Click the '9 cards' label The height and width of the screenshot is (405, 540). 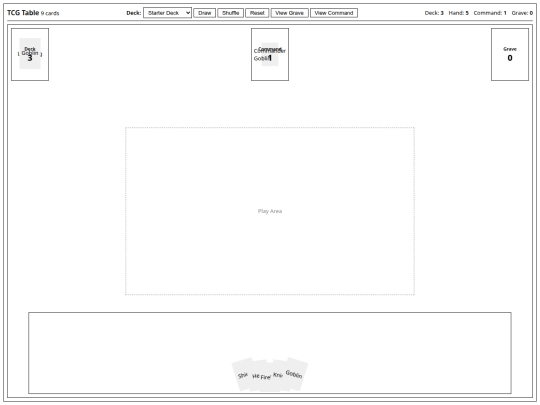tap(50, 13)
